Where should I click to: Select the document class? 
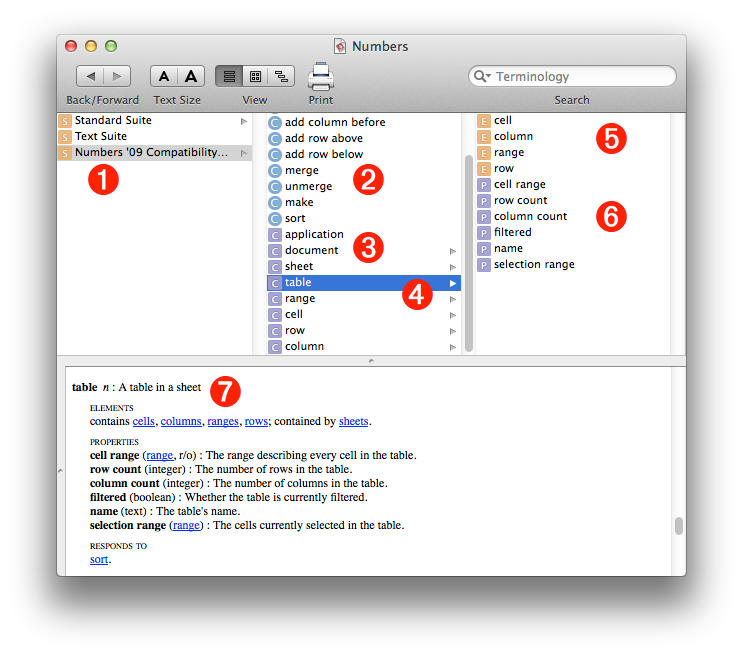coord(363,251)
